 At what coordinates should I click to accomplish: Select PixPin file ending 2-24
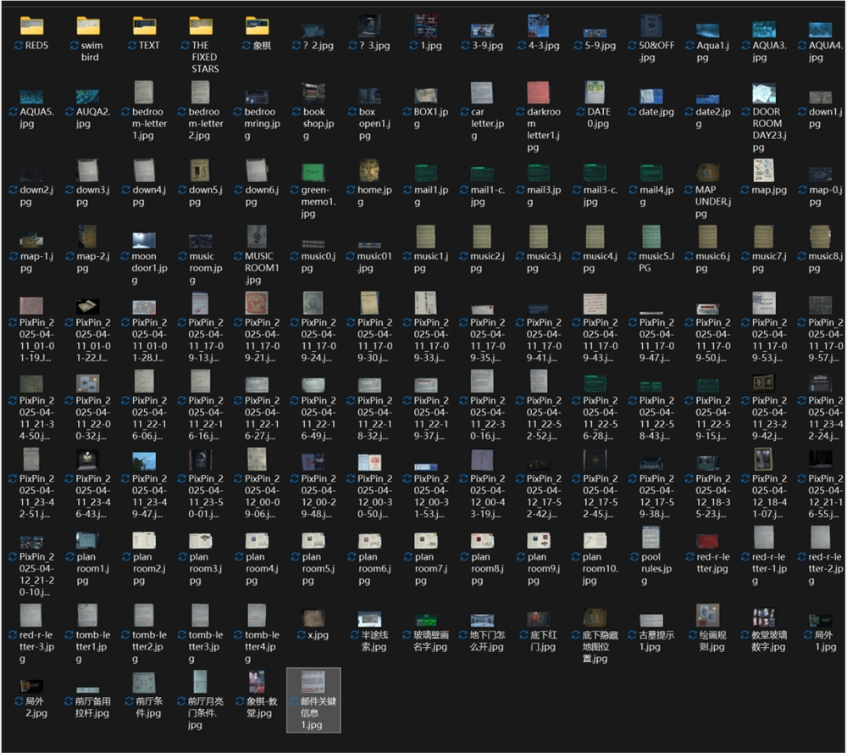pos(821,406)
